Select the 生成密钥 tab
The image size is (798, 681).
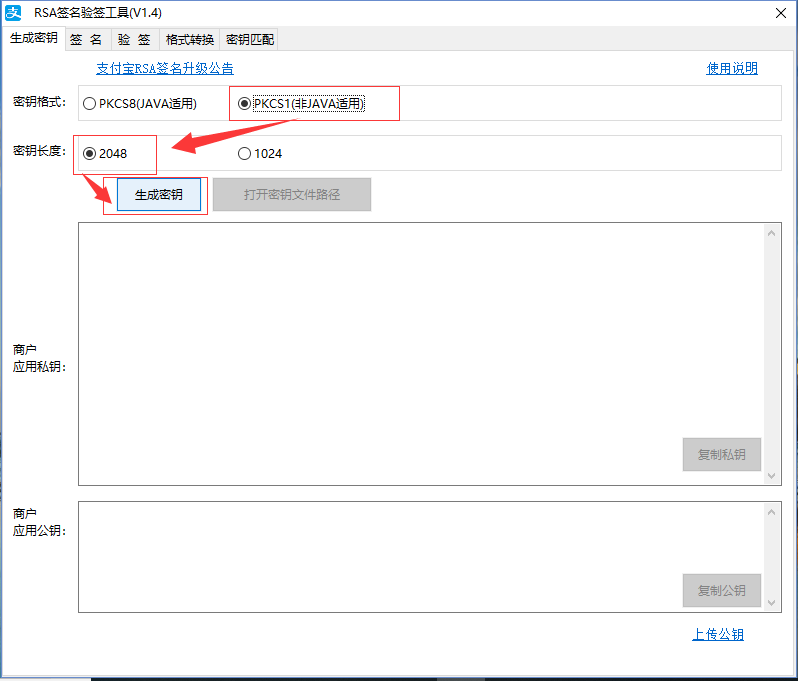(x=33, y=38)
